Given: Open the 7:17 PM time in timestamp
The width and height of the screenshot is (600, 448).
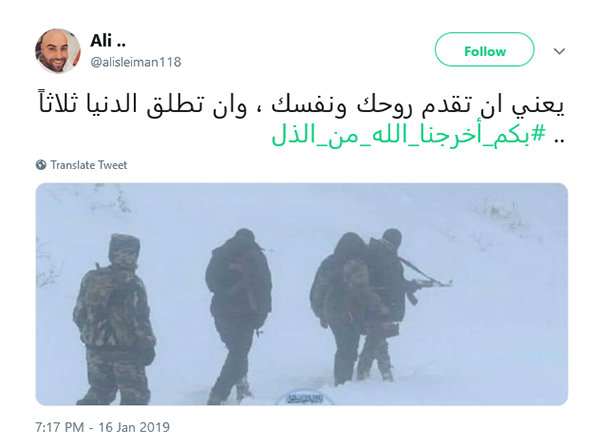Looking at the screenshot, I should coord(59,427).
